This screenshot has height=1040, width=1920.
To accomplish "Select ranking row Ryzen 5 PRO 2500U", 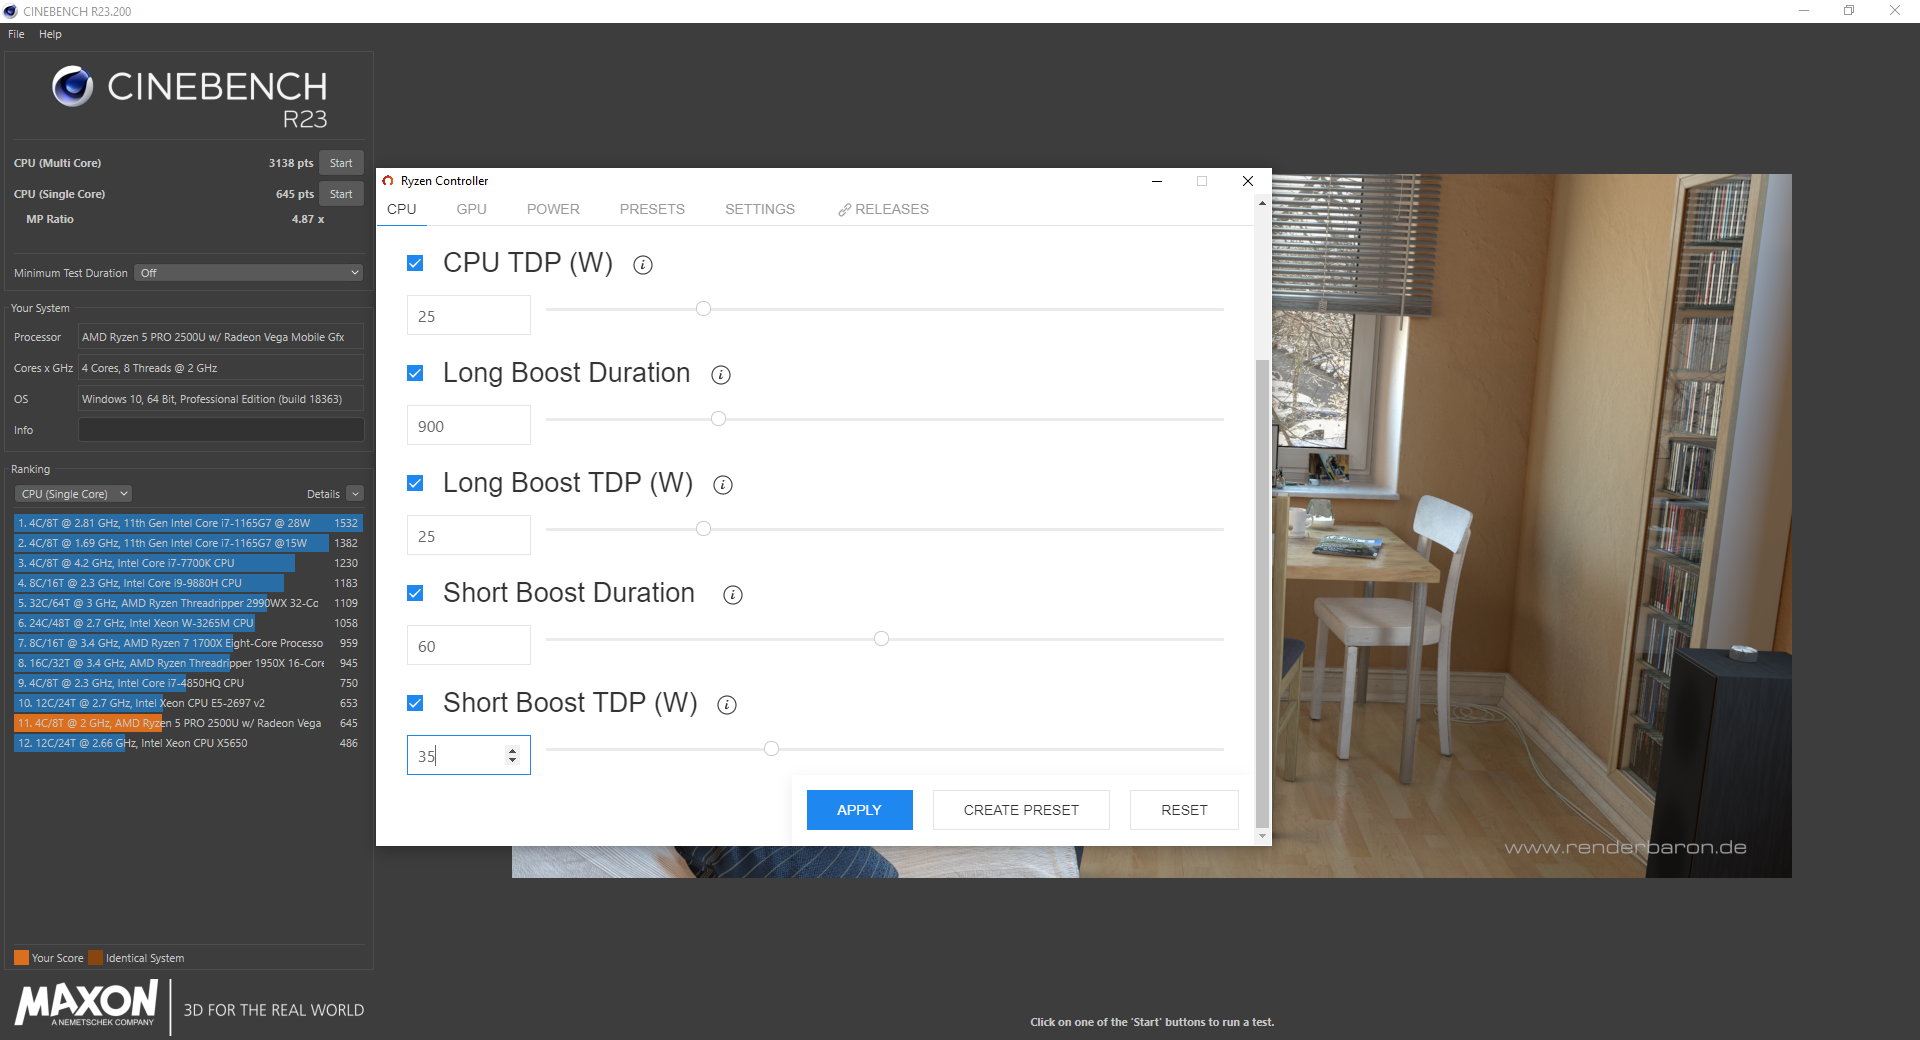I will 188,723.
